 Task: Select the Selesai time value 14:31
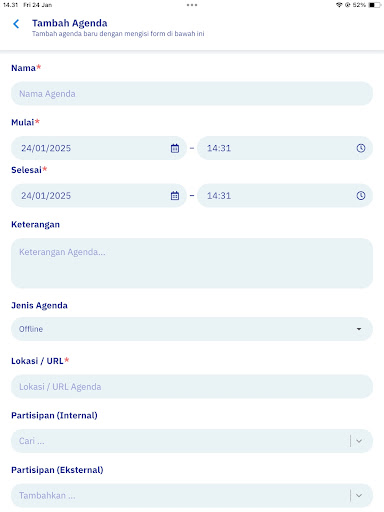pyautogui.click(x=219, y=196)
